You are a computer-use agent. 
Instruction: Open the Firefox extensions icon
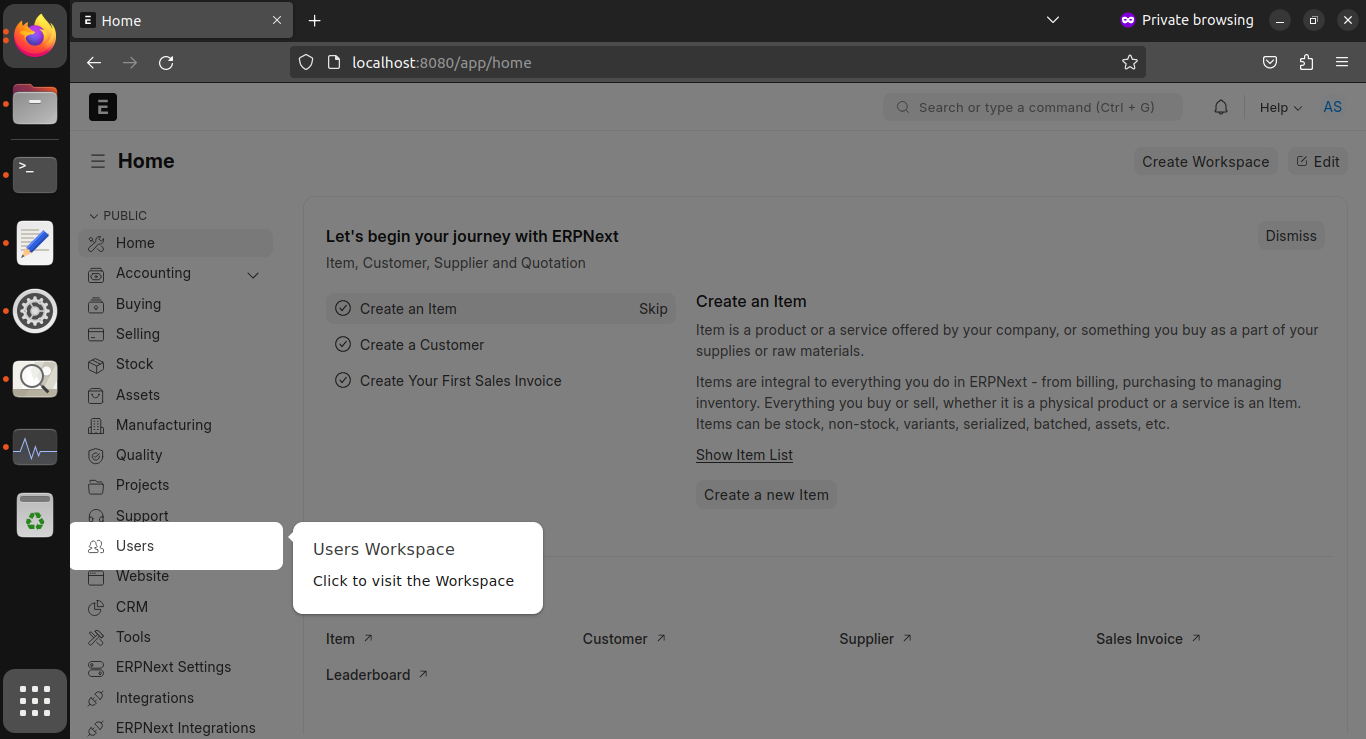pos(1306,62)
